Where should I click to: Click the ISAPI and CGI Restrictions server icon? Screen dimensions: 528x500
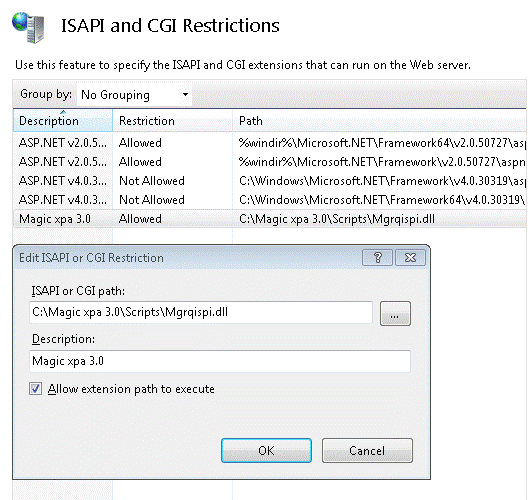click(28, 28)
